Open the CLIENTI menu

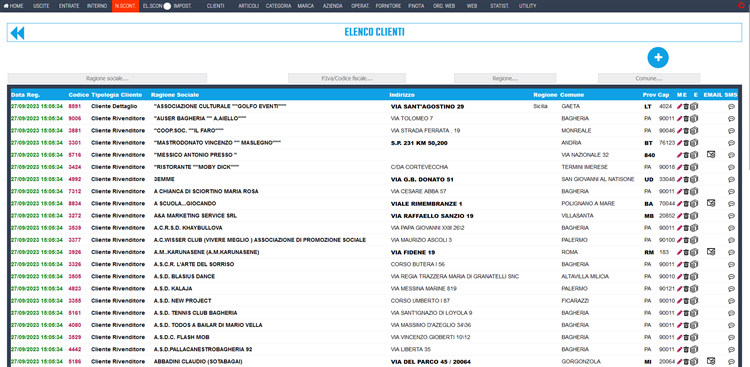tap(215, 6)
